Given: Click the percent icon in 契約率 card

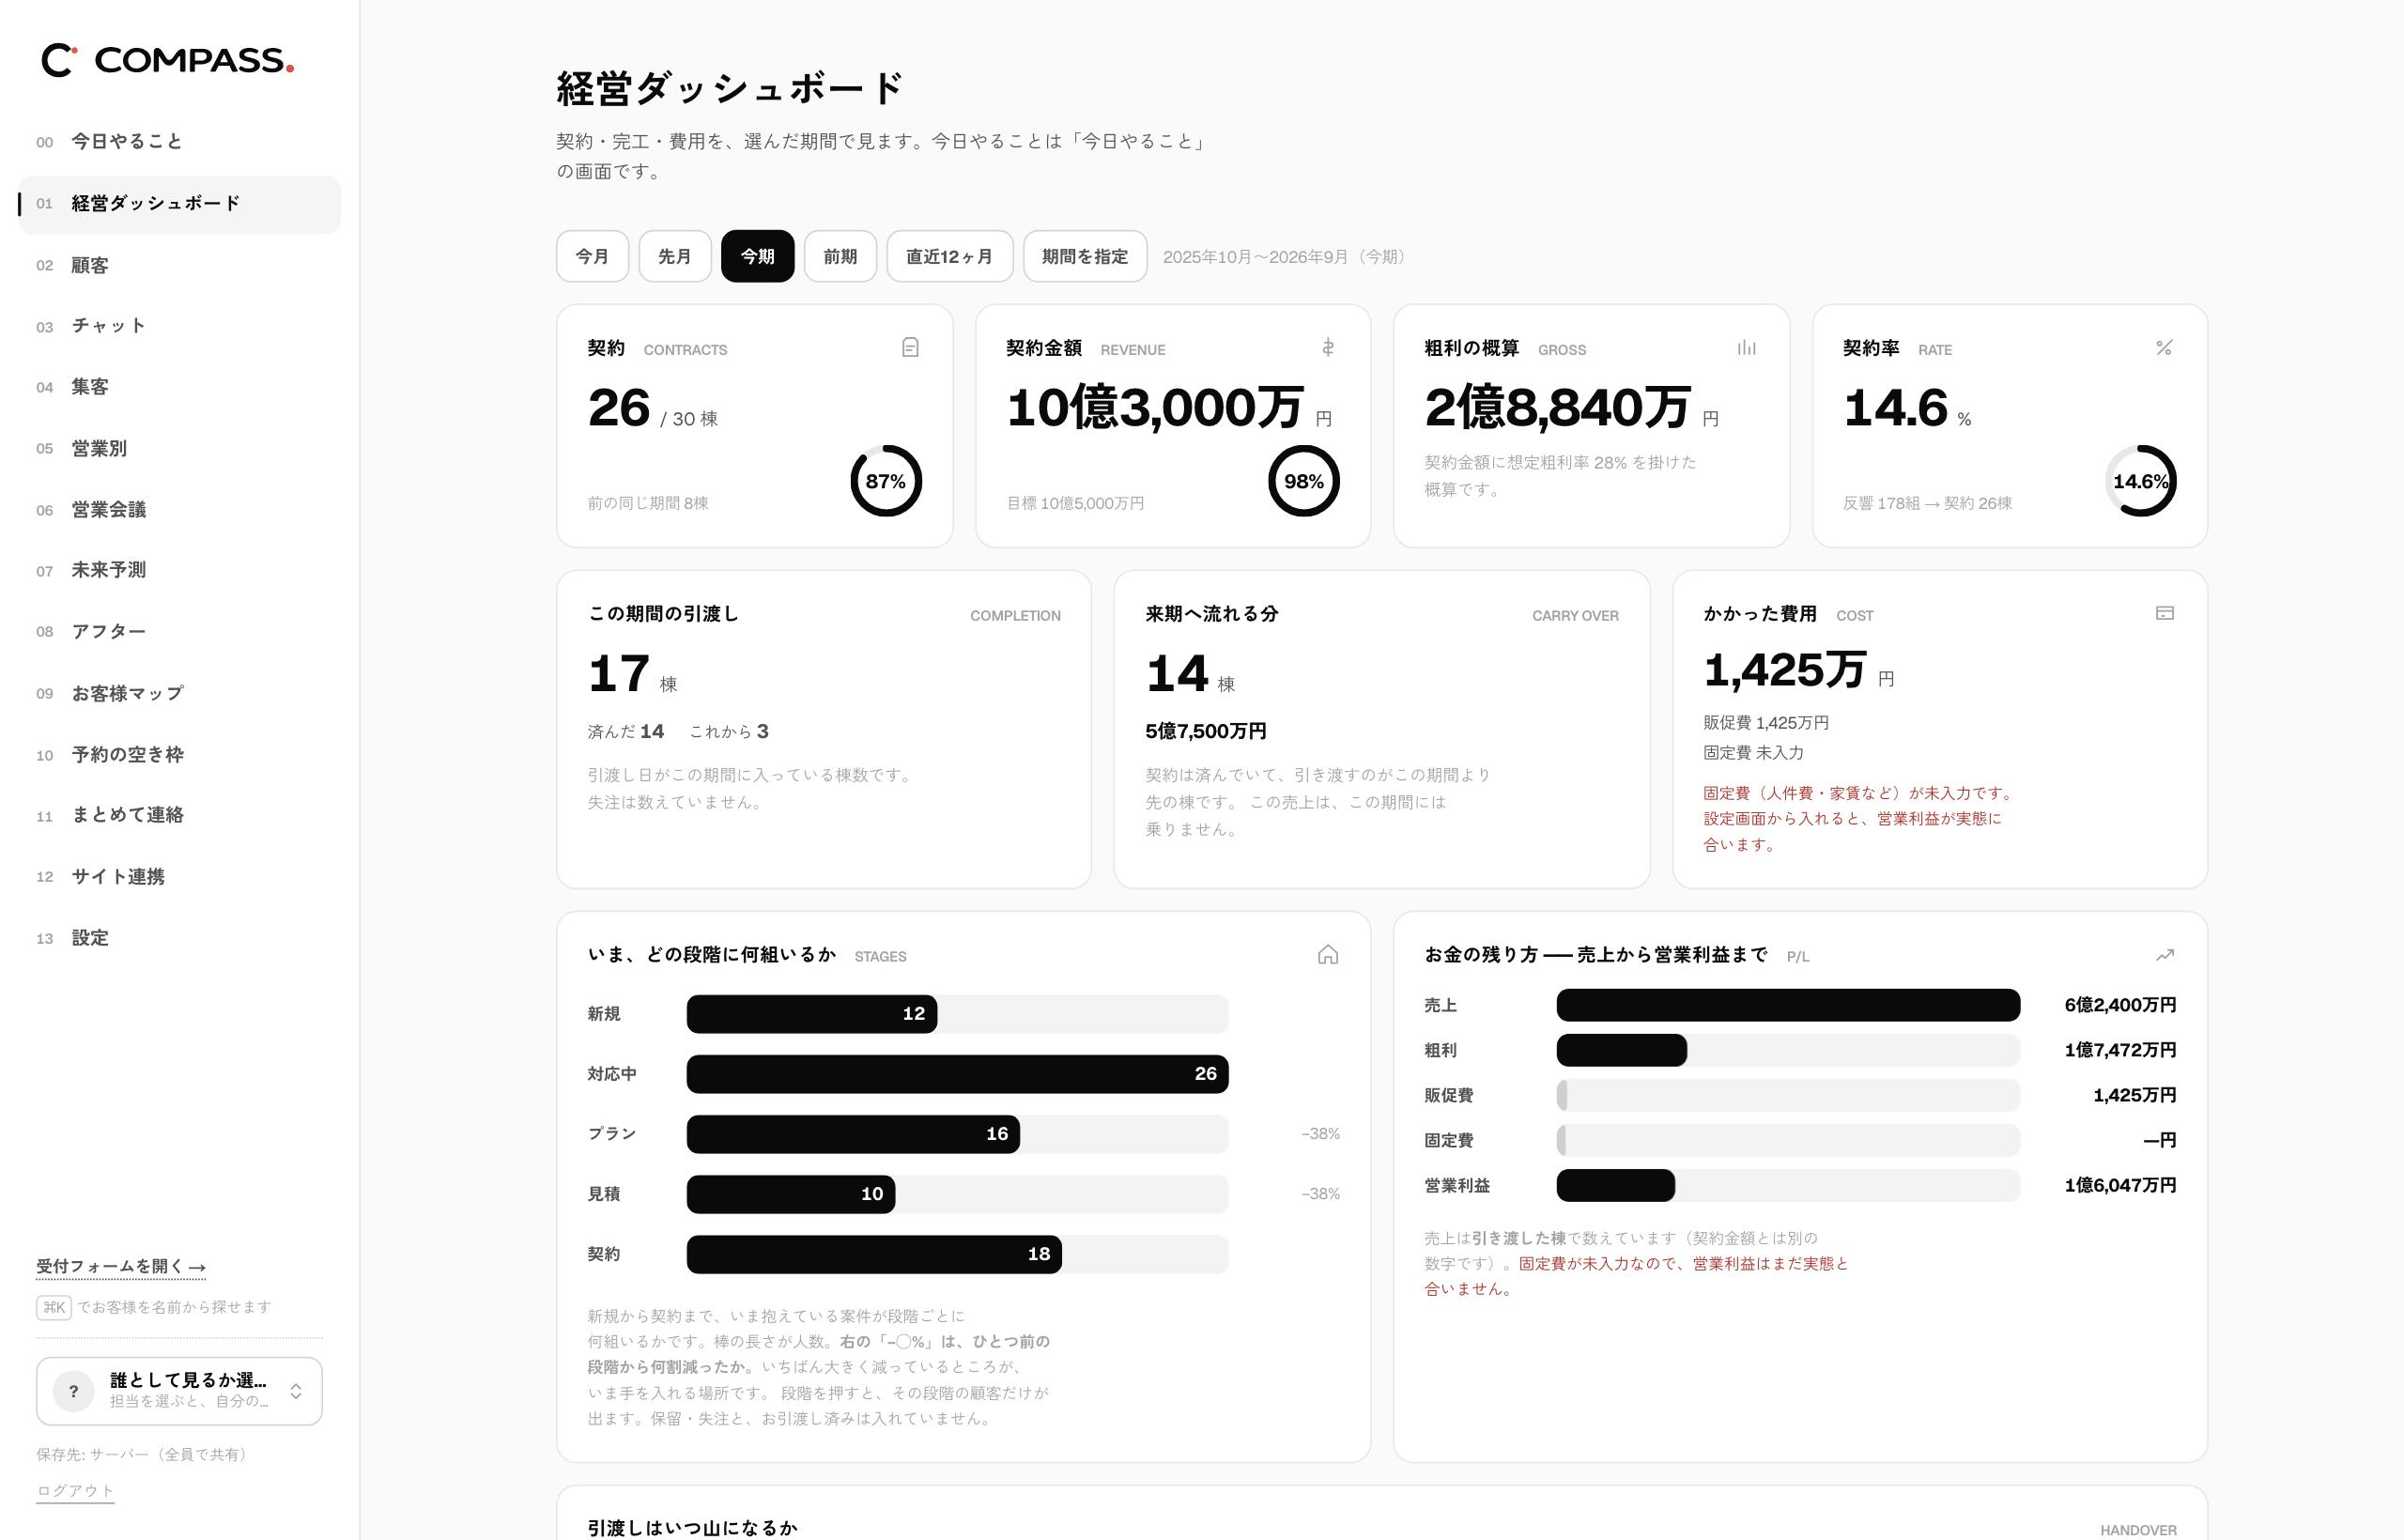Looking at the screenshot, I should [2164, 347].
